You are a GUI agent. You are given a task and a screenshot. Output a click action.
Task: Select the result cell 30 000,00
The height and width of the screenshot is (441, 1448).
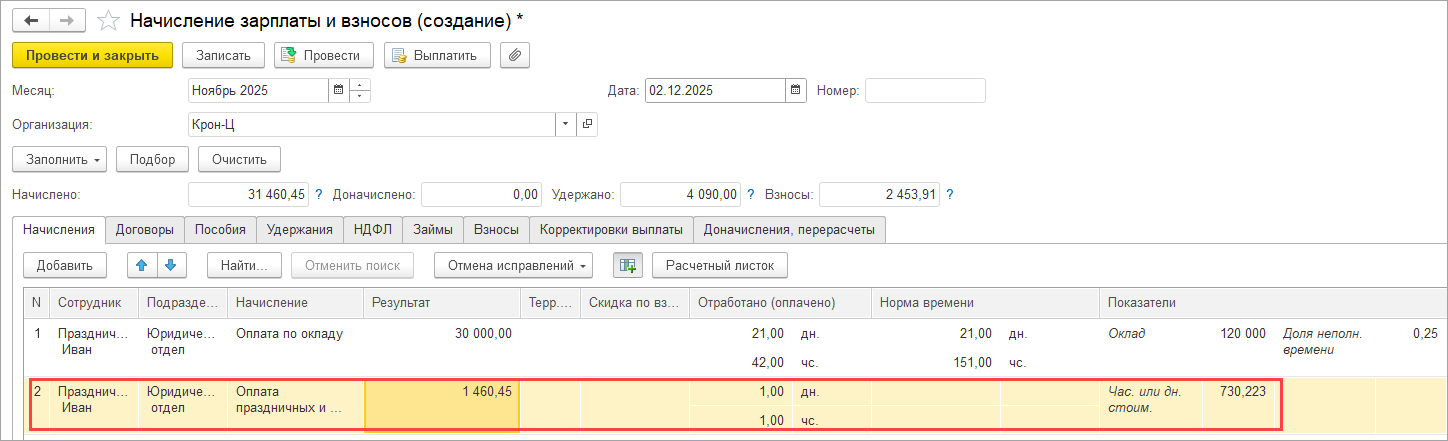pos(441,347)
